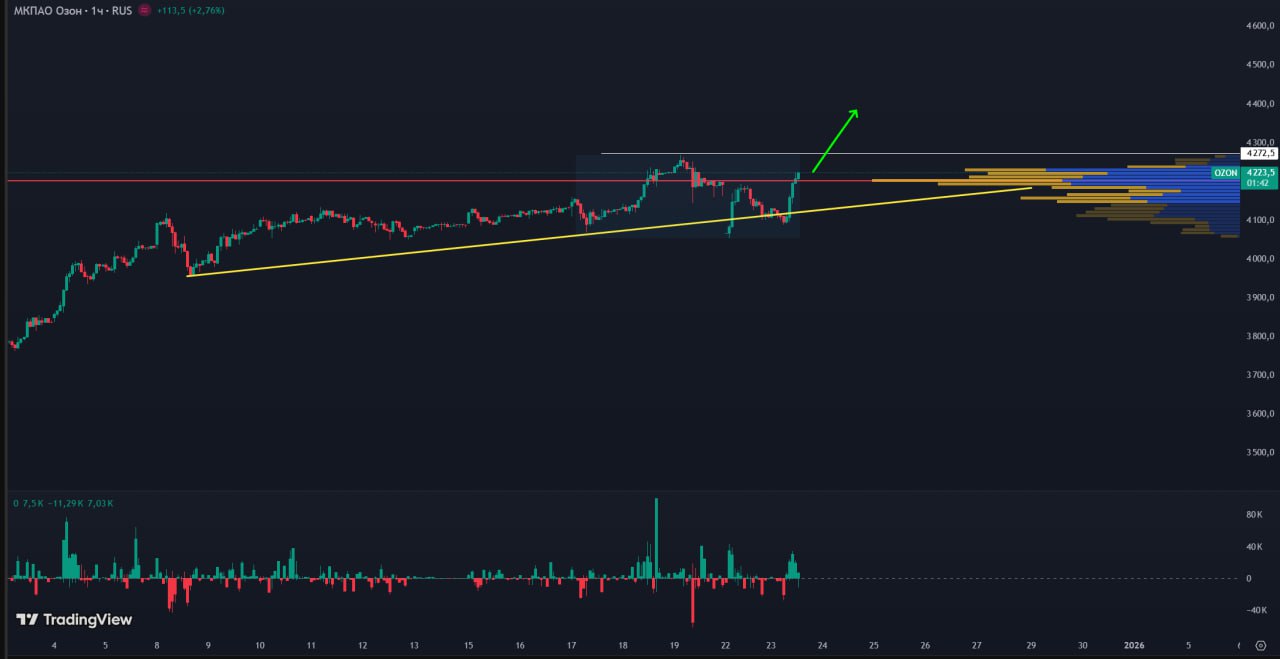Click the OZON ticker tag on price scale

pos(1225,173)
